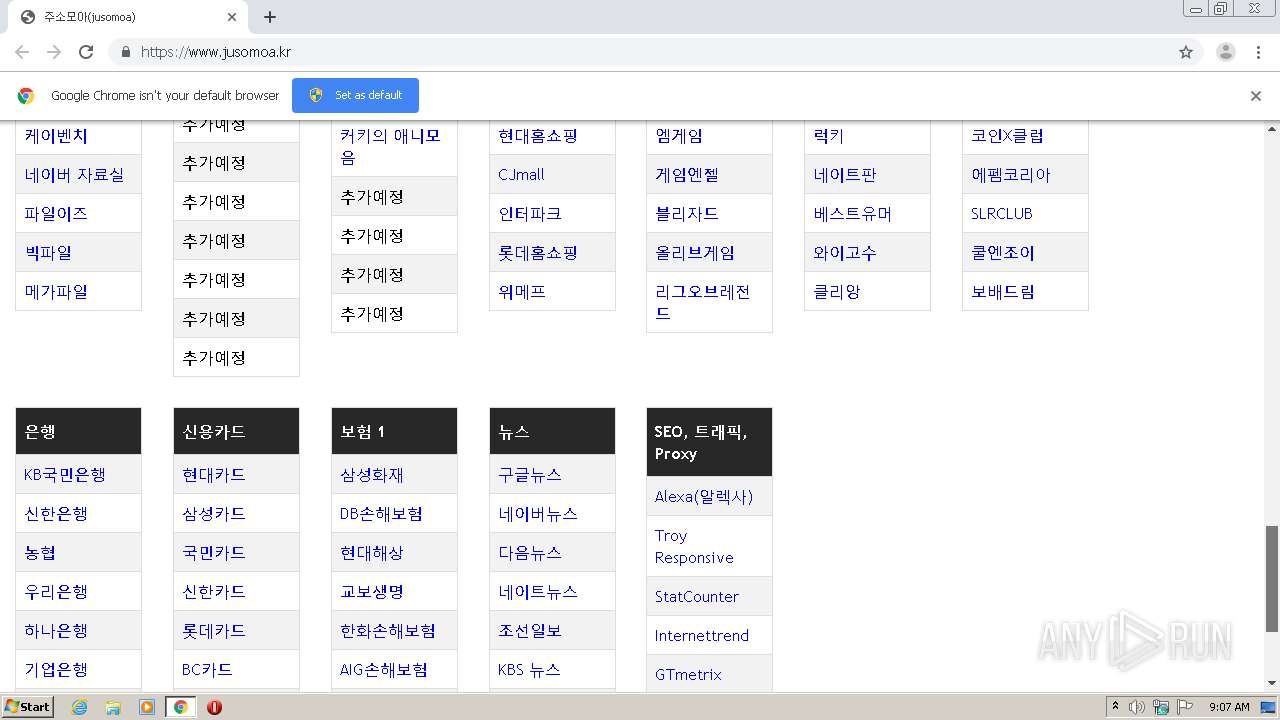The image size is (1280, 720).
Task: Open the 쿨엔조이 link
Action: coord(1003,253)
